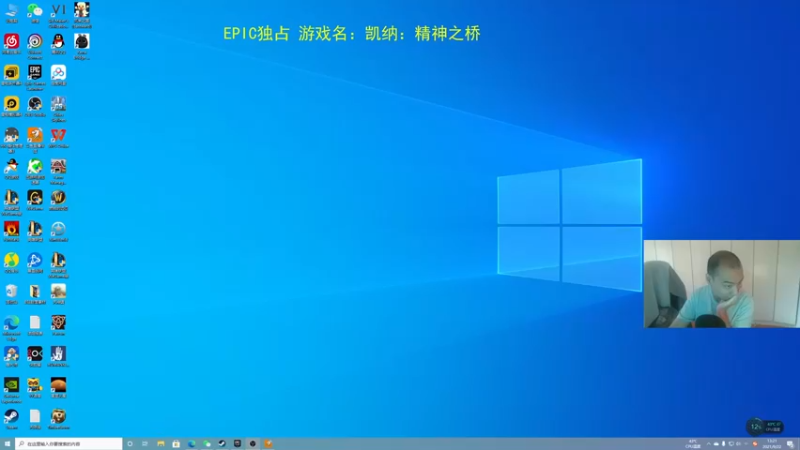Launch Steam from the desktop shortcut
800x450 pixels.
(x=11, y=419)
